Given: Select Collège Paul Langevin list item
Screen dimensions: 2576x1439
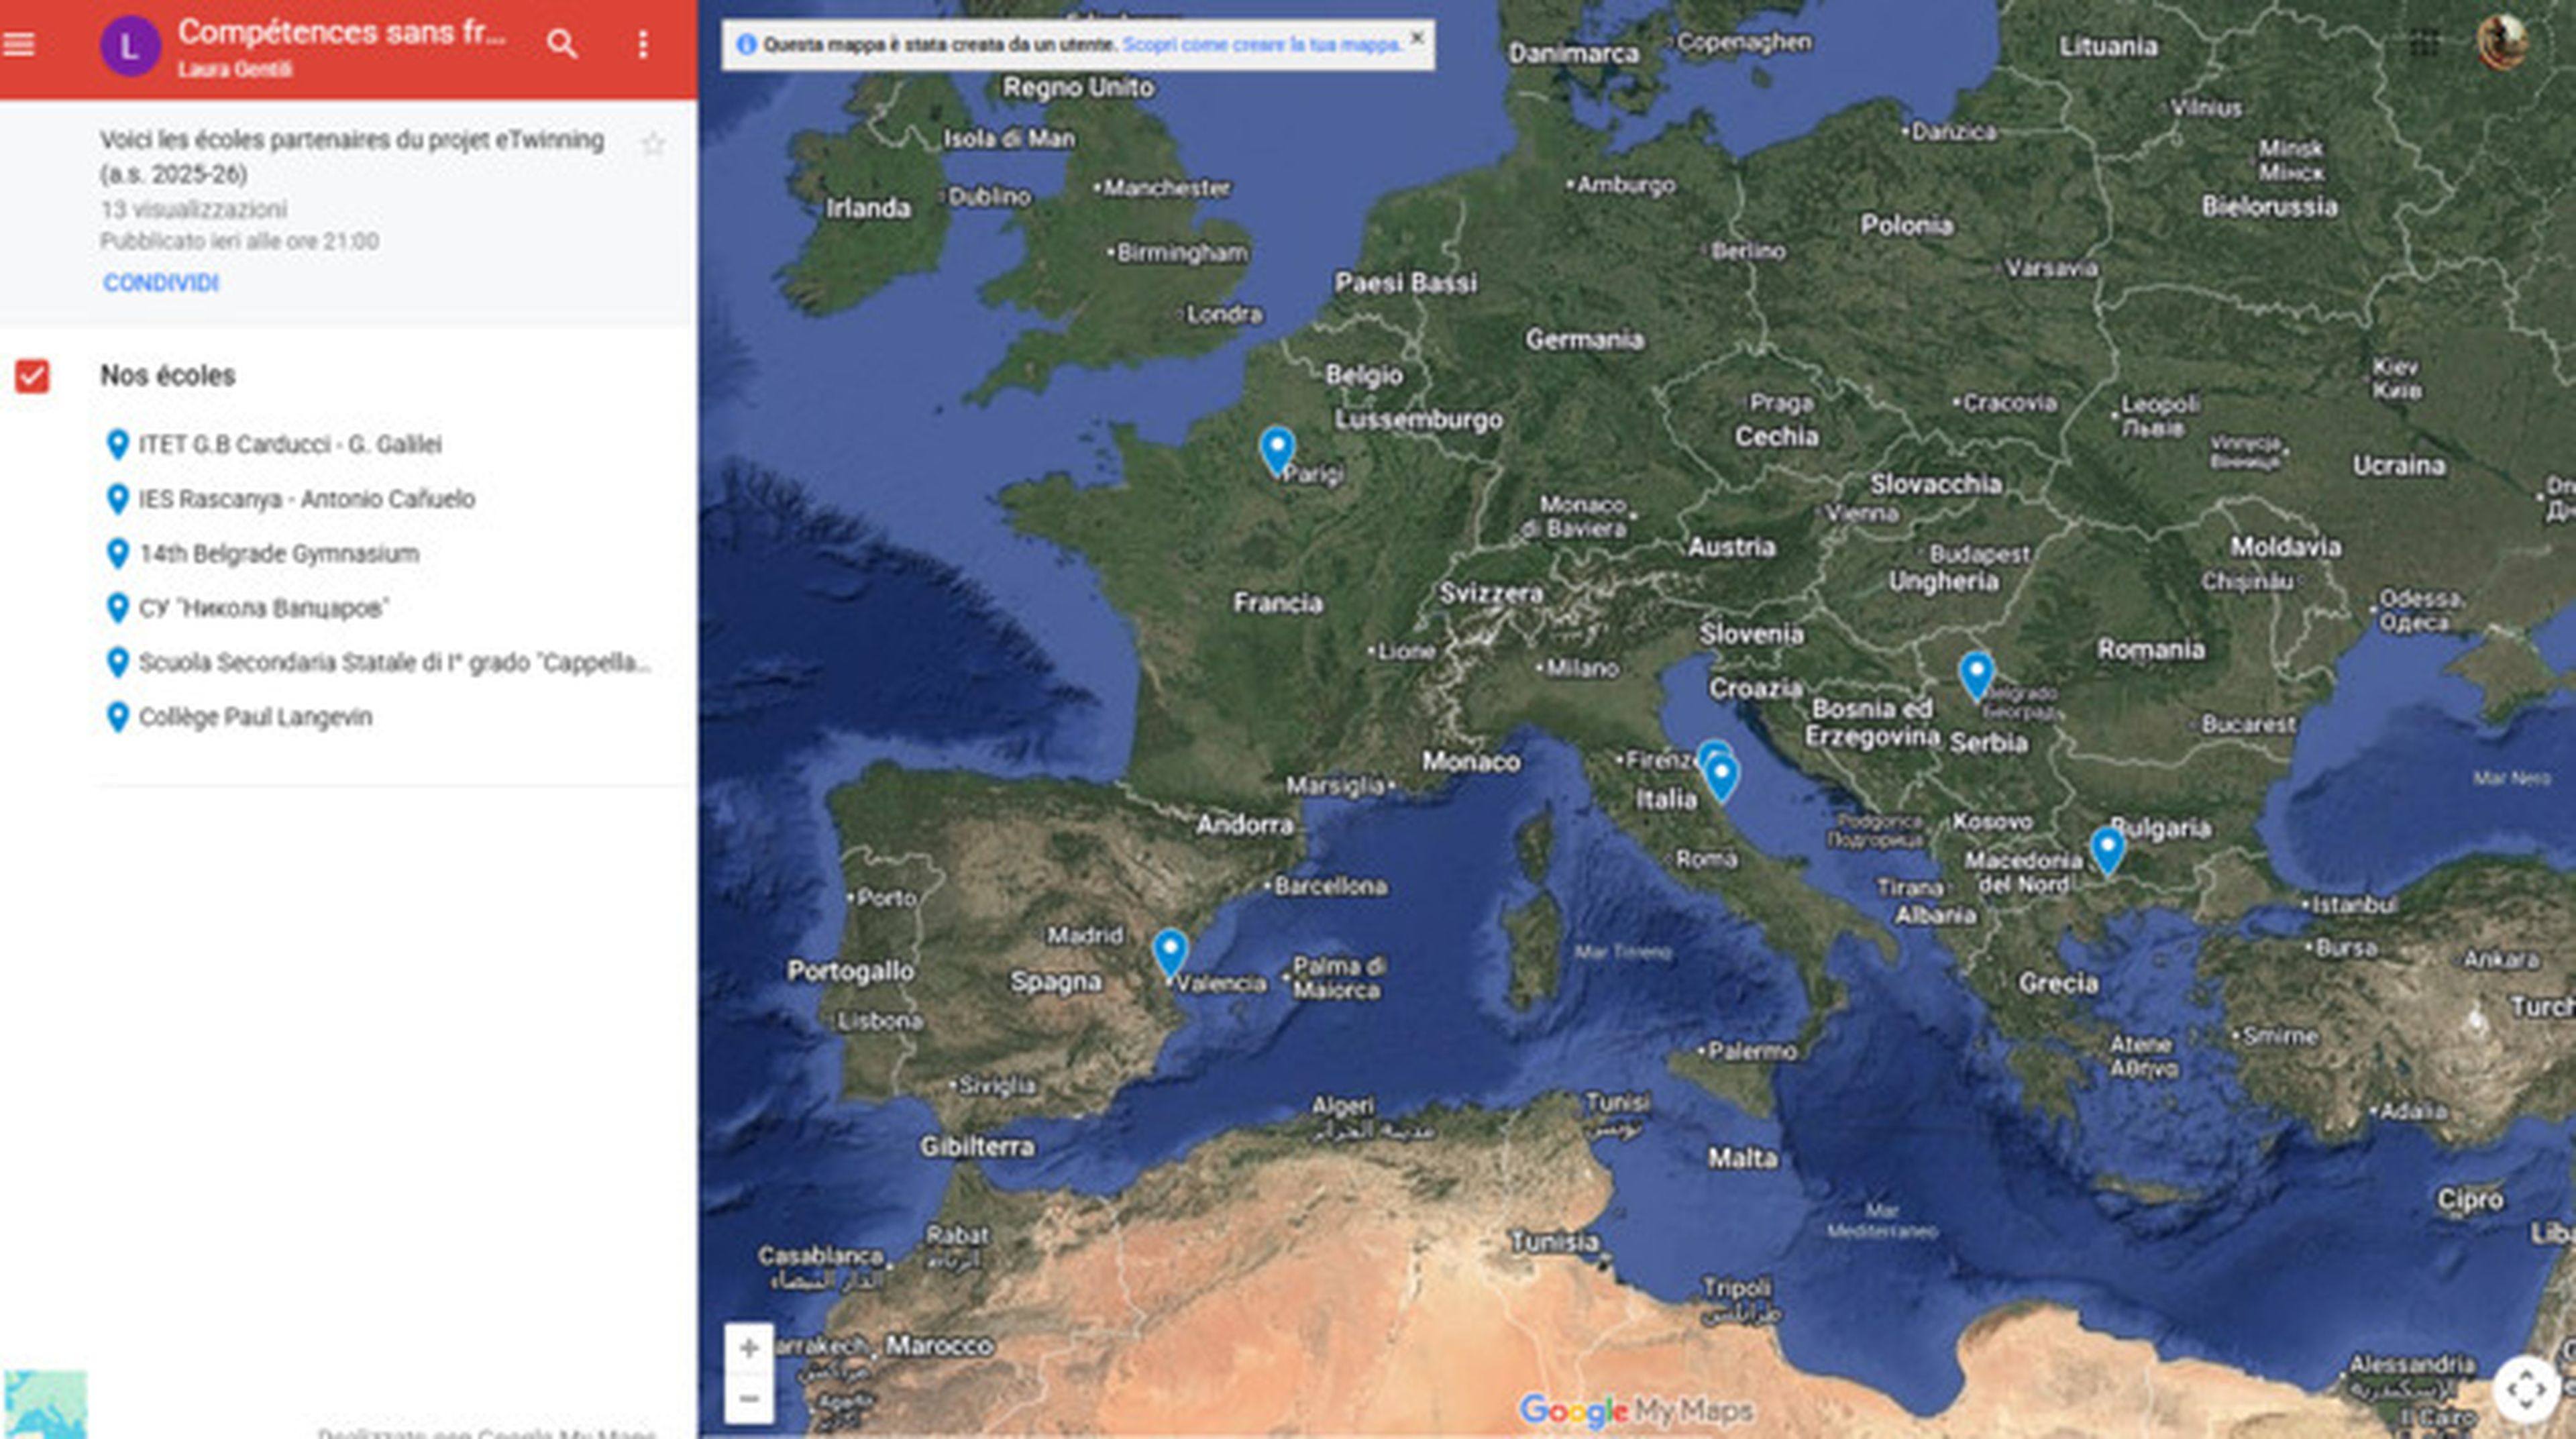Looking at the screenshot, I should click(255, 717).
